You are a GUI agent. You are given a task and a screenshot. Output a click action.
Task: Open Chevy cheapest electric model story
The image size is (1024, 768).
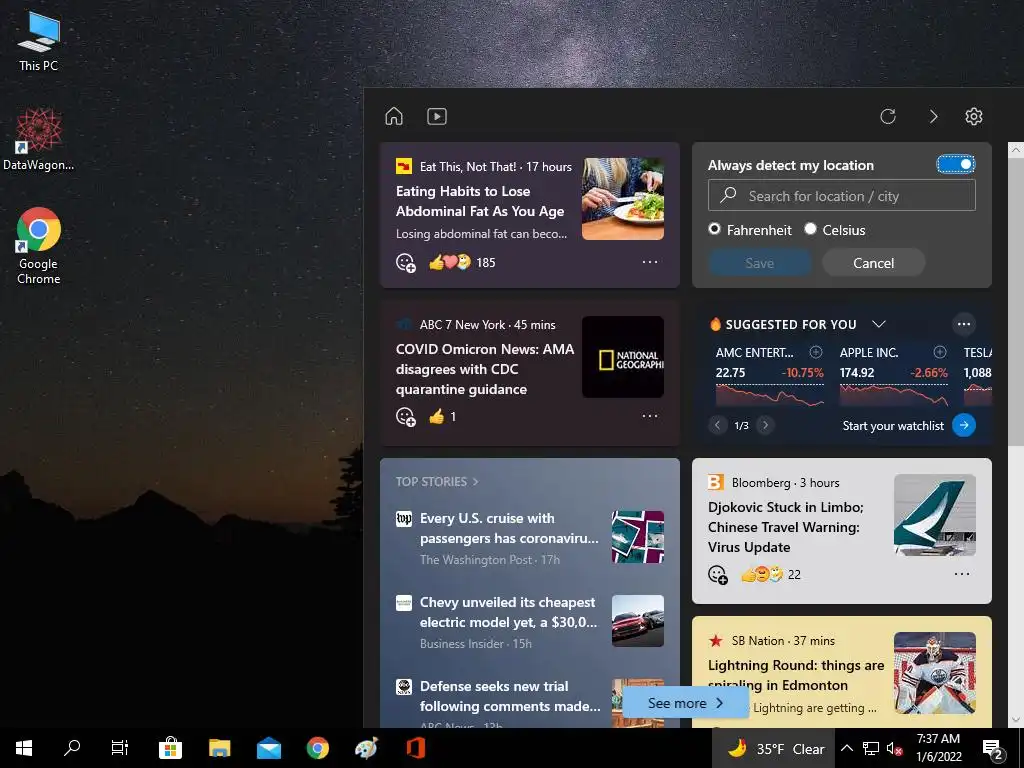(509, 612)
